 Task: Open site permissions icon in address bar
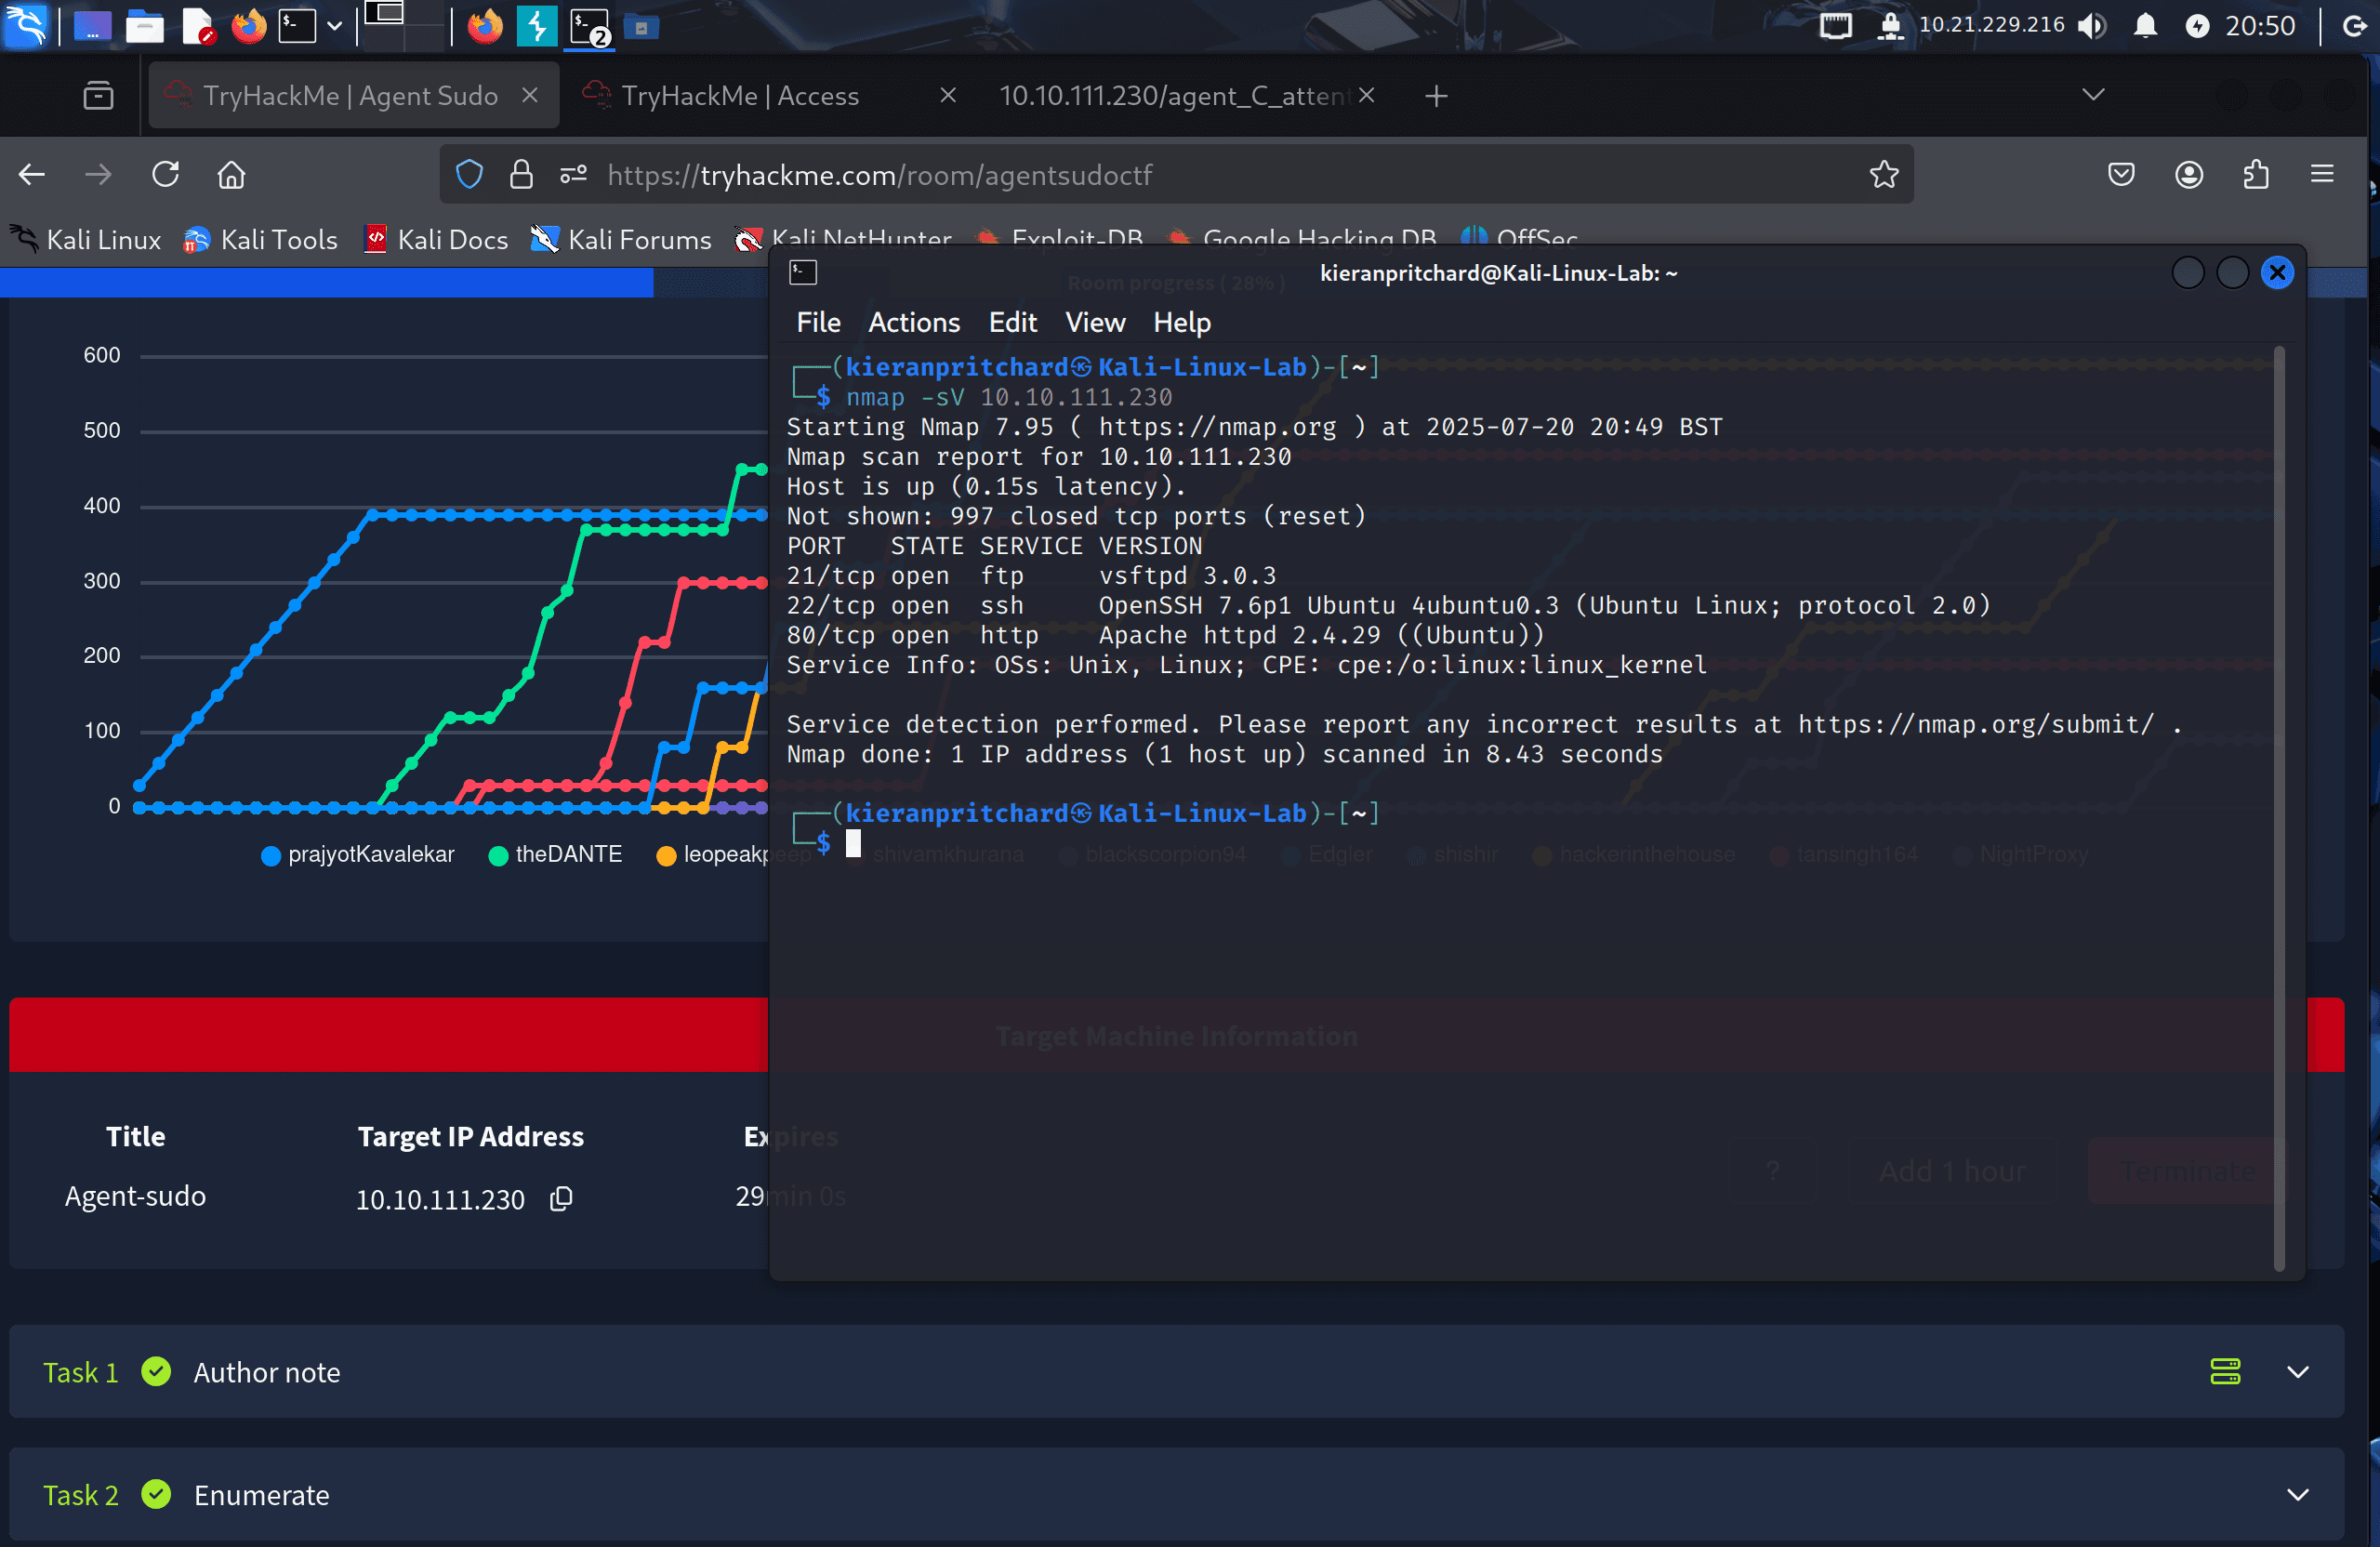[573, 175]
